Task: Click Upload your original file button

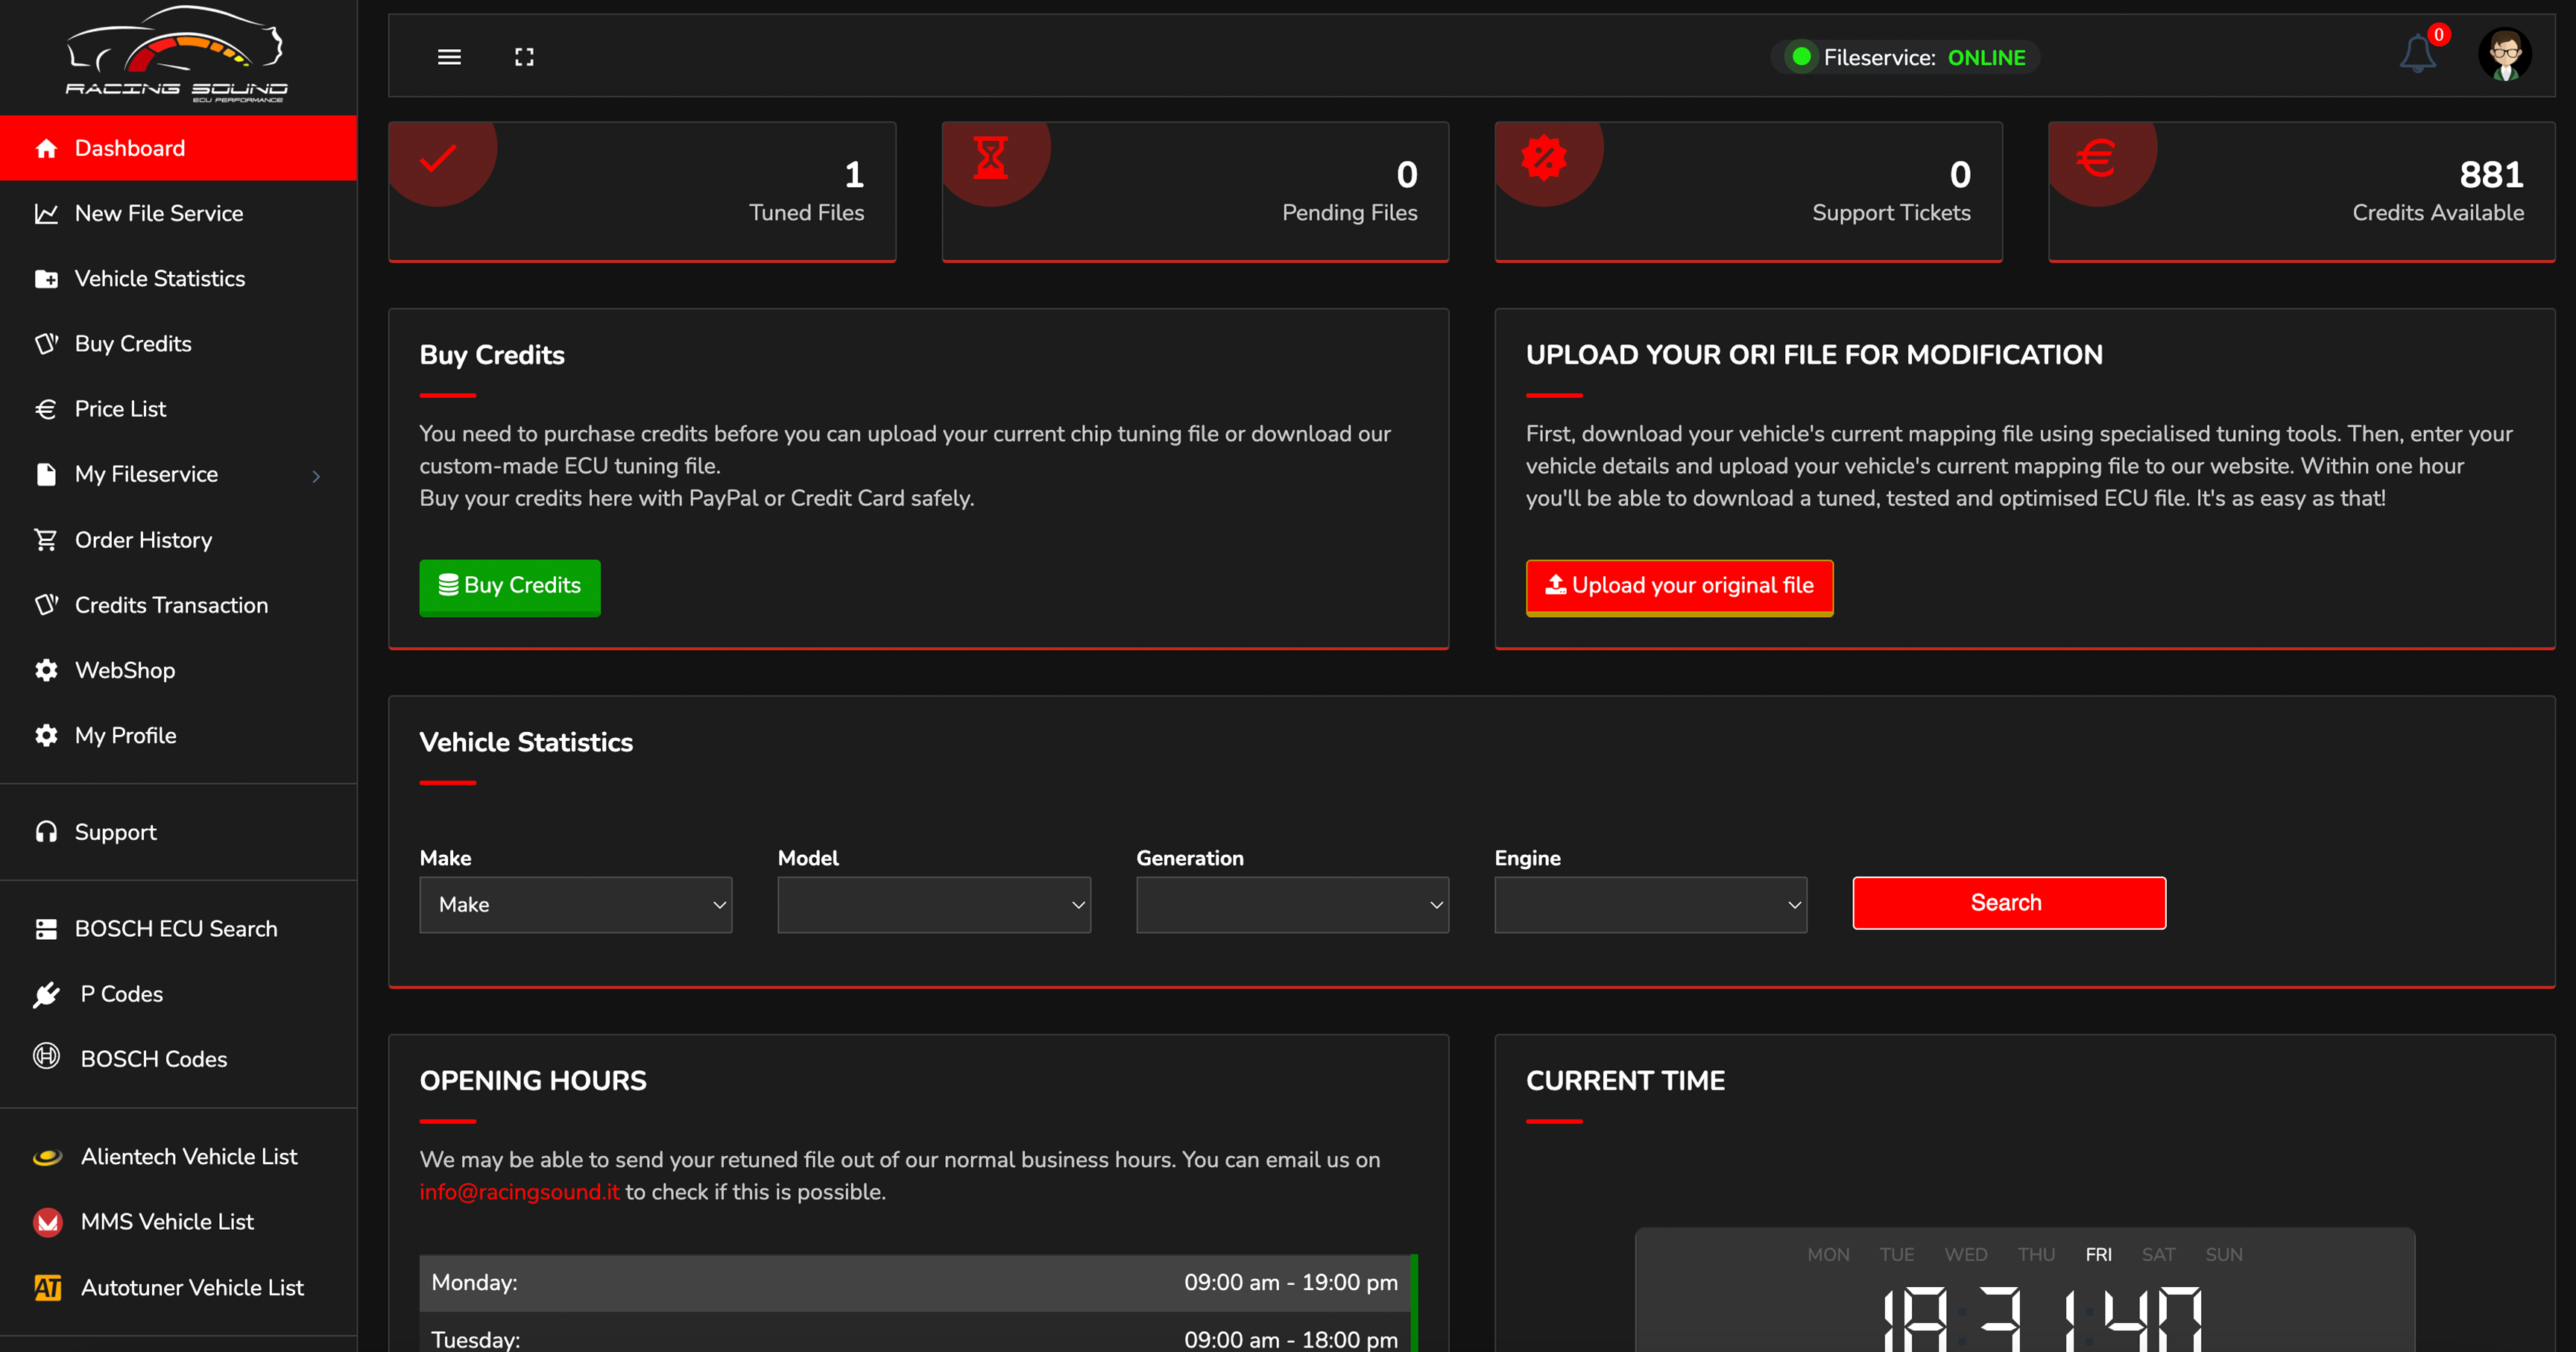Action: 1679,586
